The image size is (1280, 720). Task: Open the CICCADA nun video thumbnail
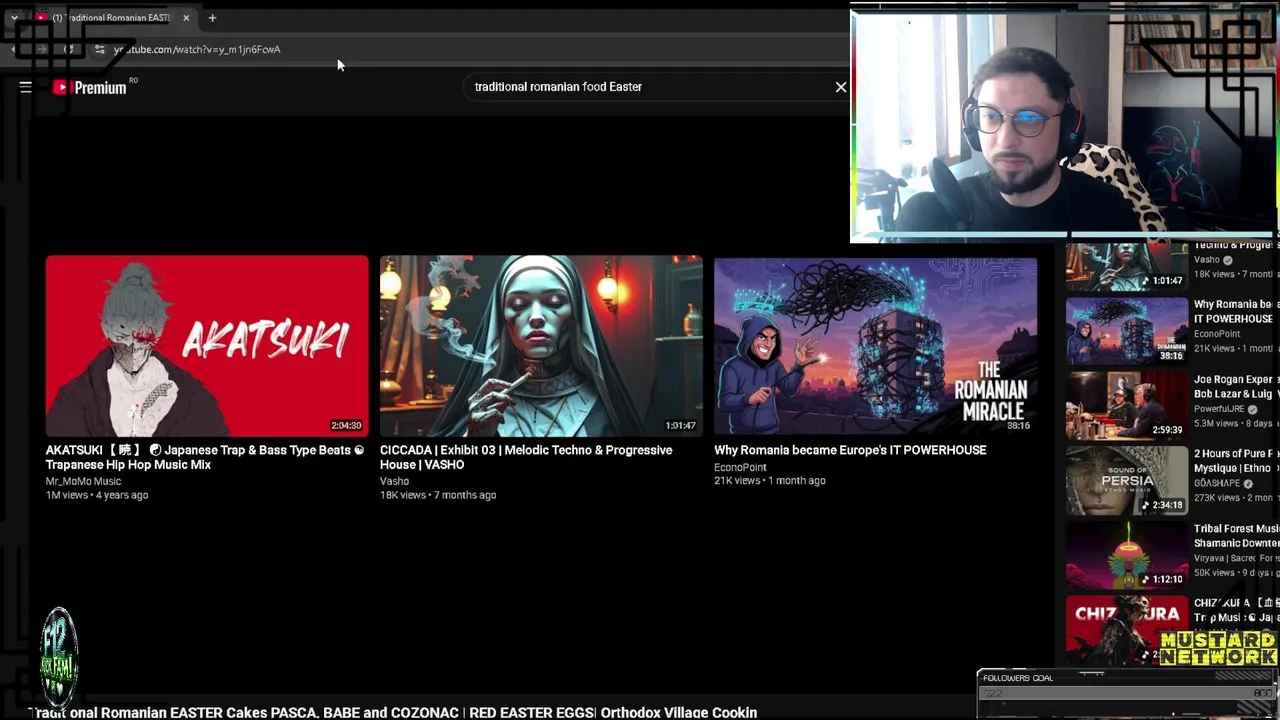tap(541, 346)
